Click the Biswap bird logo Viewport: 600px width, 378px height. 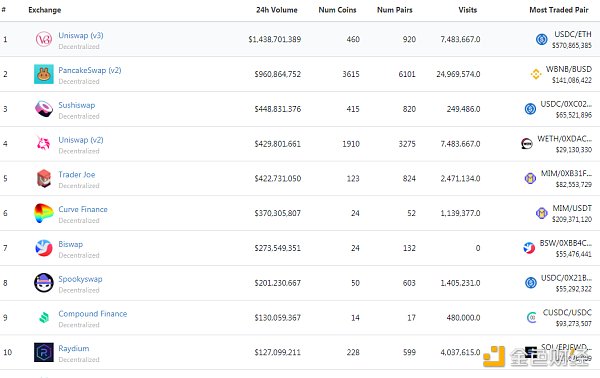click(44, 248)
